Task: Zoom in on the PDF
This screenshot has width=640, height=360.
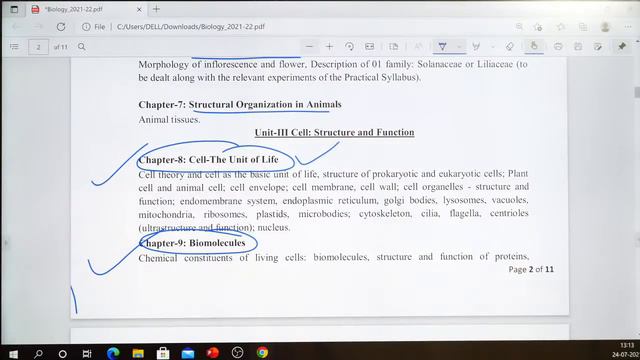Action: click(329, 47)
